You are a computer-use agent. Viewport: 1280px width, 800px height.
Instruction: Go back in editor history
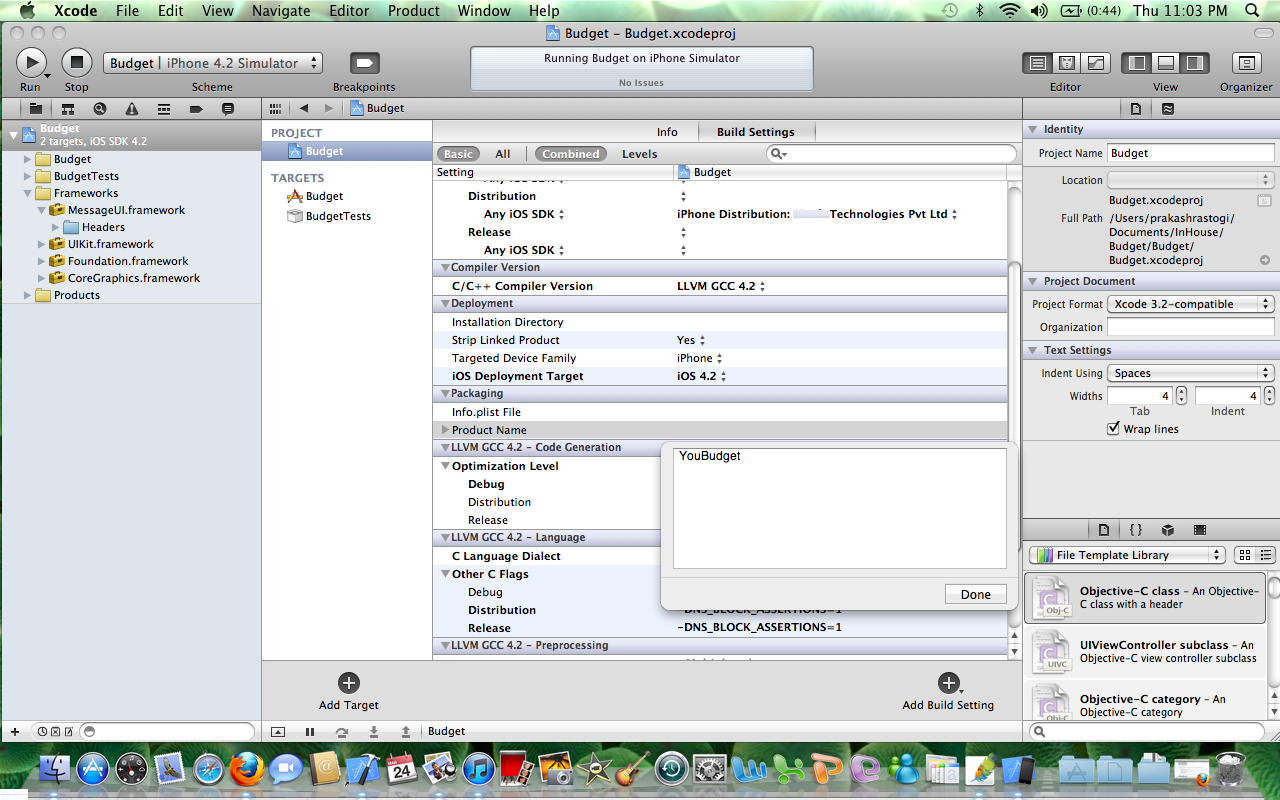click(303, 108)
